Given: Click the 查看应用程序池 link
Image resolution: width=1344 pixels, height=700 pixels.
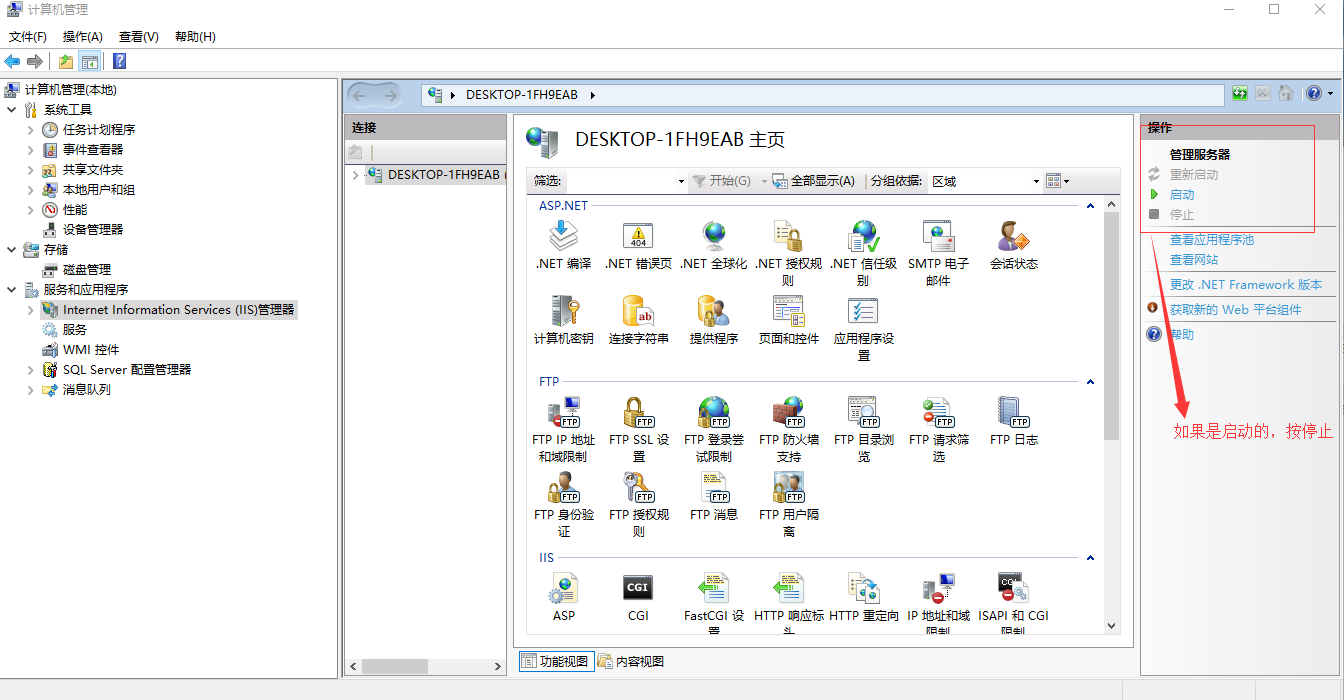Looking at the screenshot, I should pos(1212,240).
